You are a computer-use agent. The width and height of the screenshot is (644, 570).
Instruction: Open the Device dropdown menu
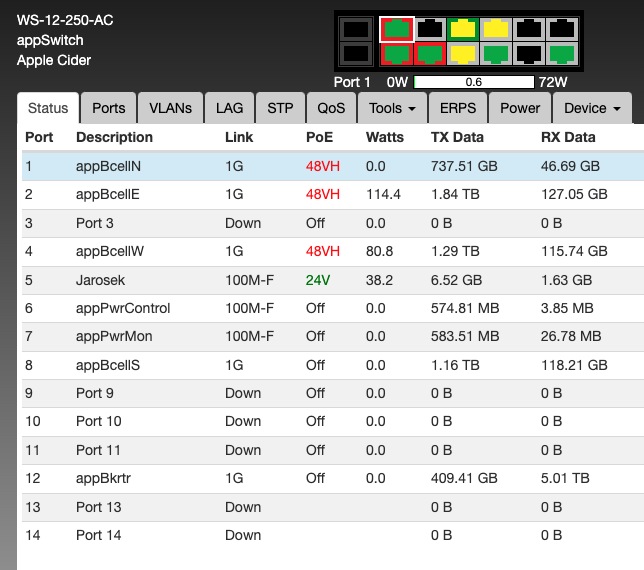[x=593, y=108]
